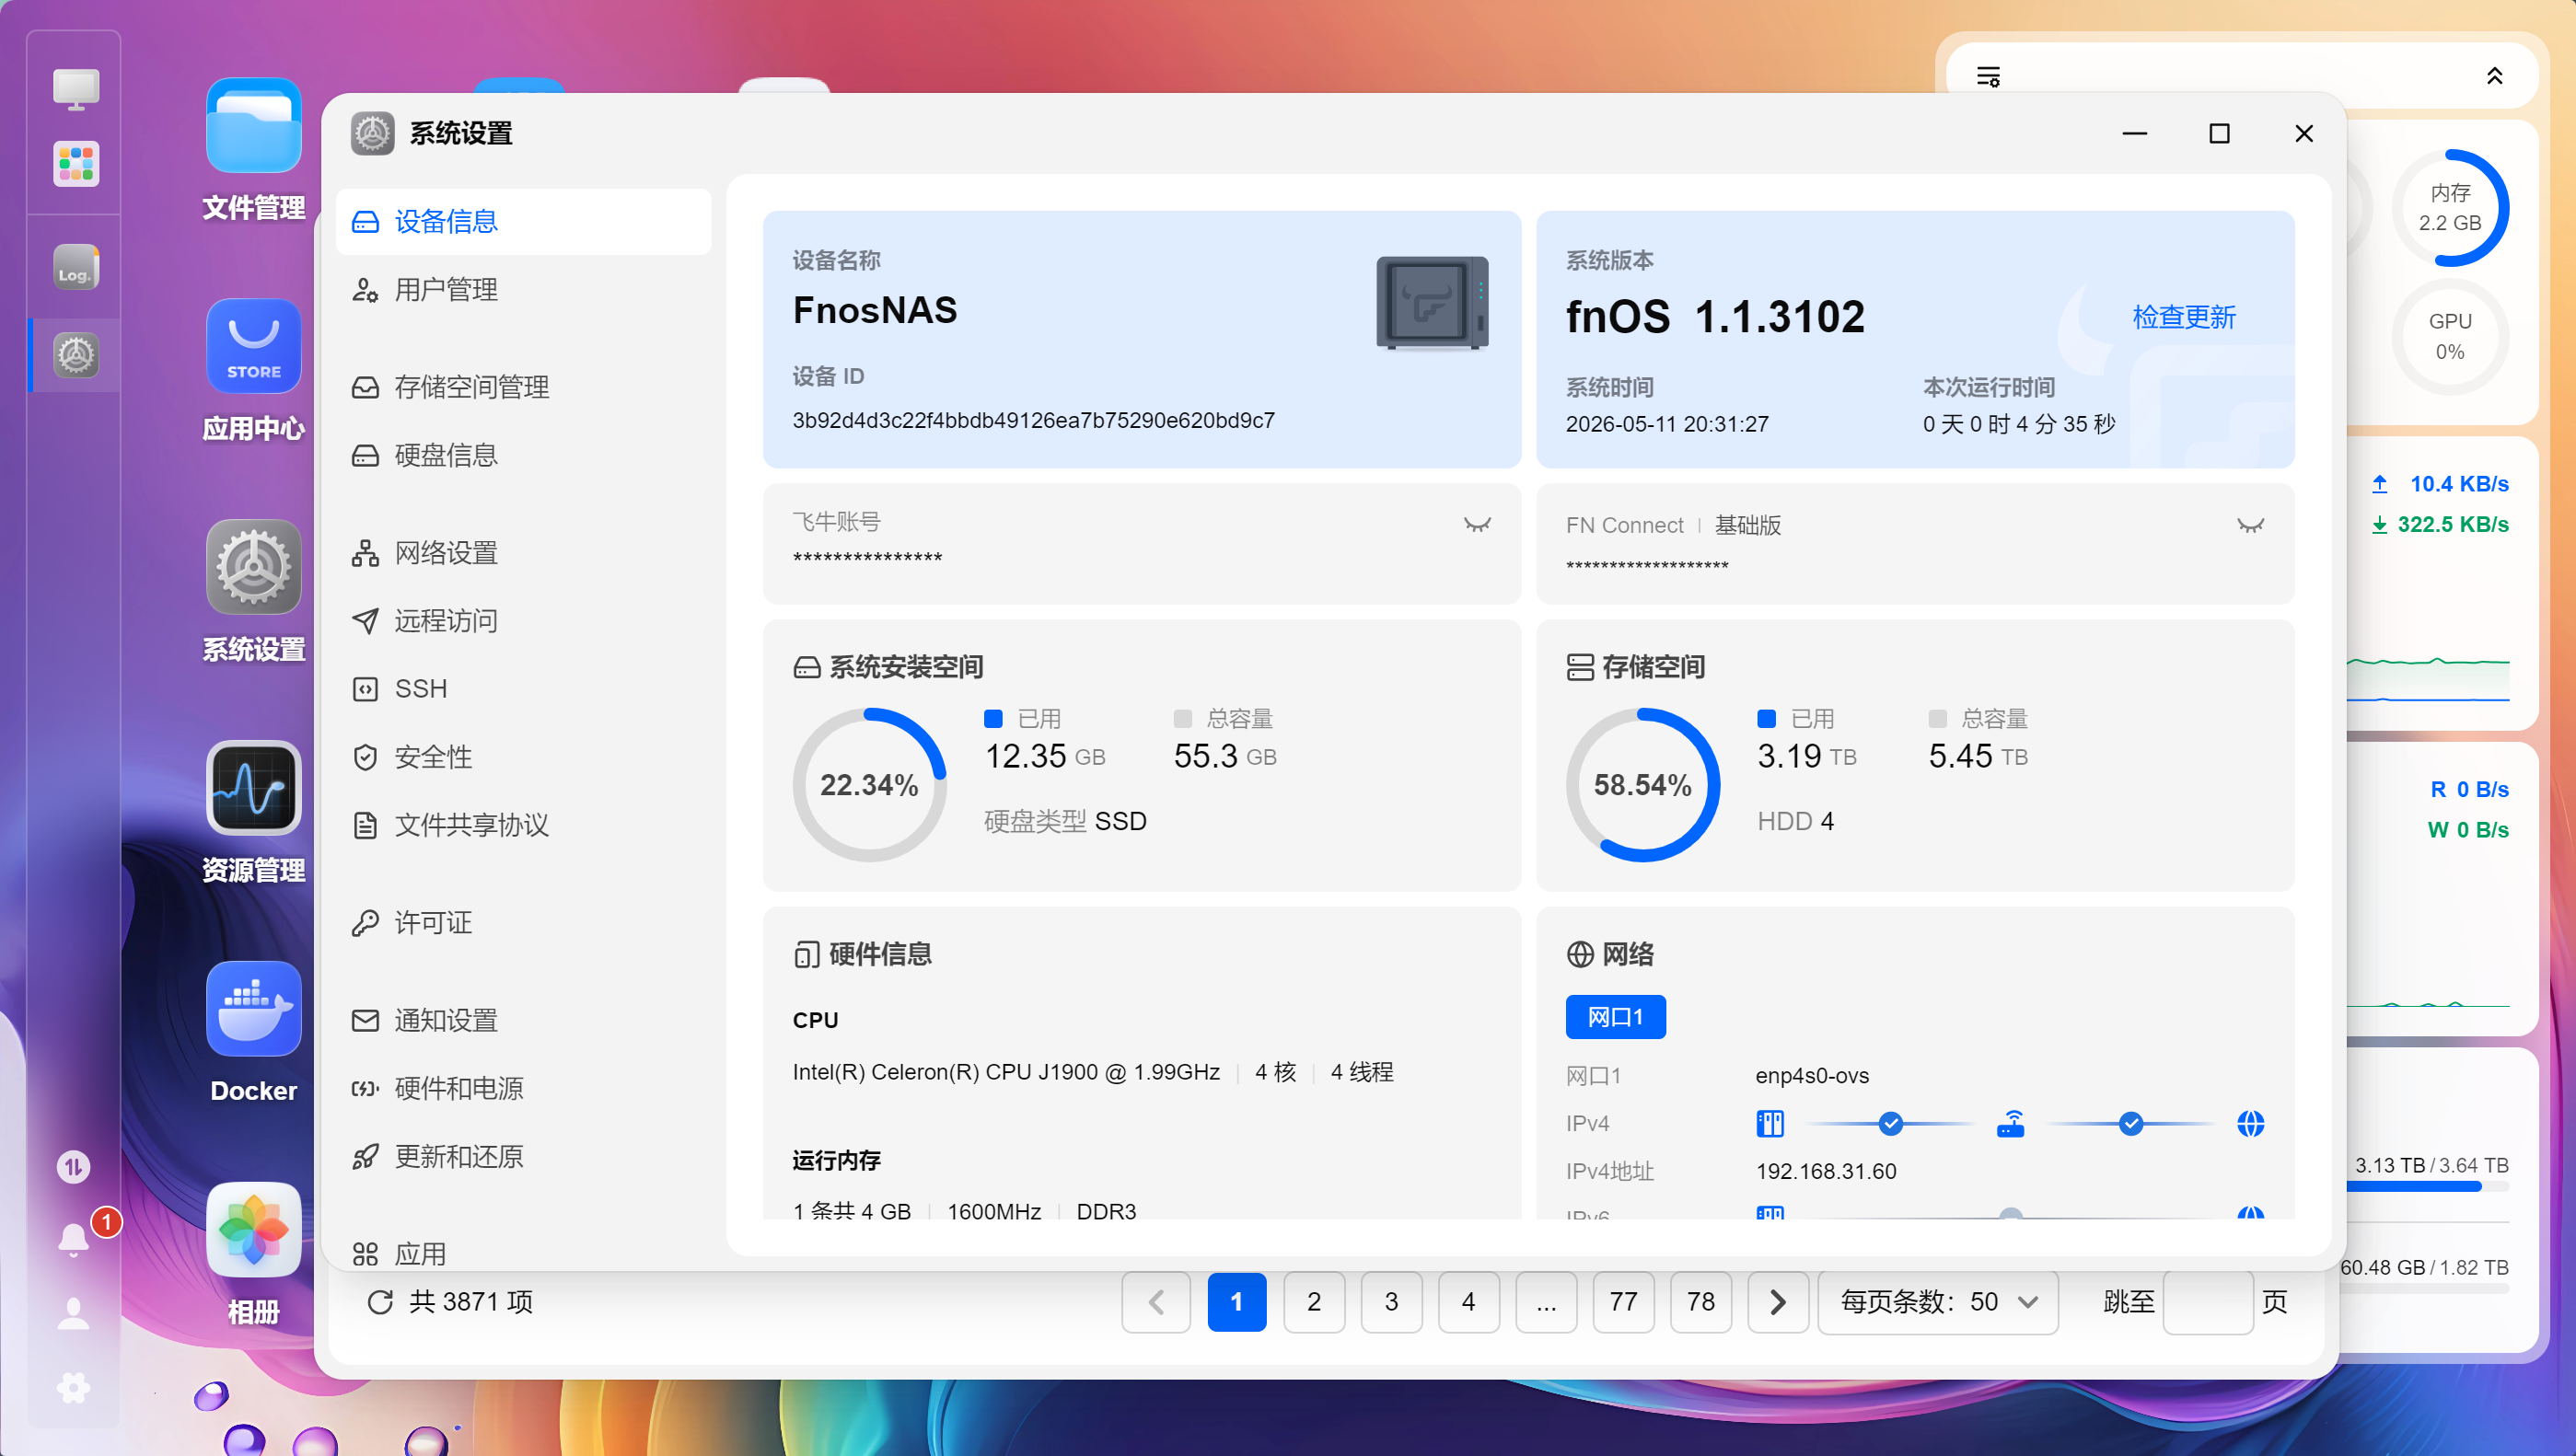Click the 内存 2.2 GB gauge widget
This screenshot has height=1456, width=2576.
(2449, 208)
